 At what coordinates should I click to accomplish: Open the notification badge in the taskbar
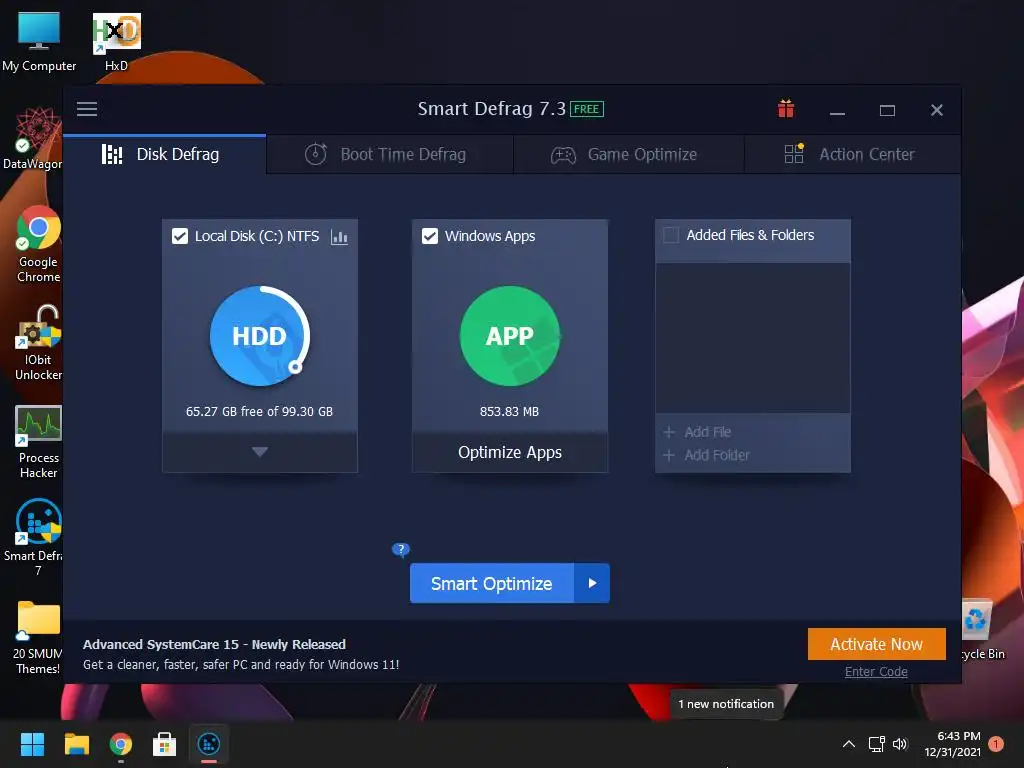[996, 744]
